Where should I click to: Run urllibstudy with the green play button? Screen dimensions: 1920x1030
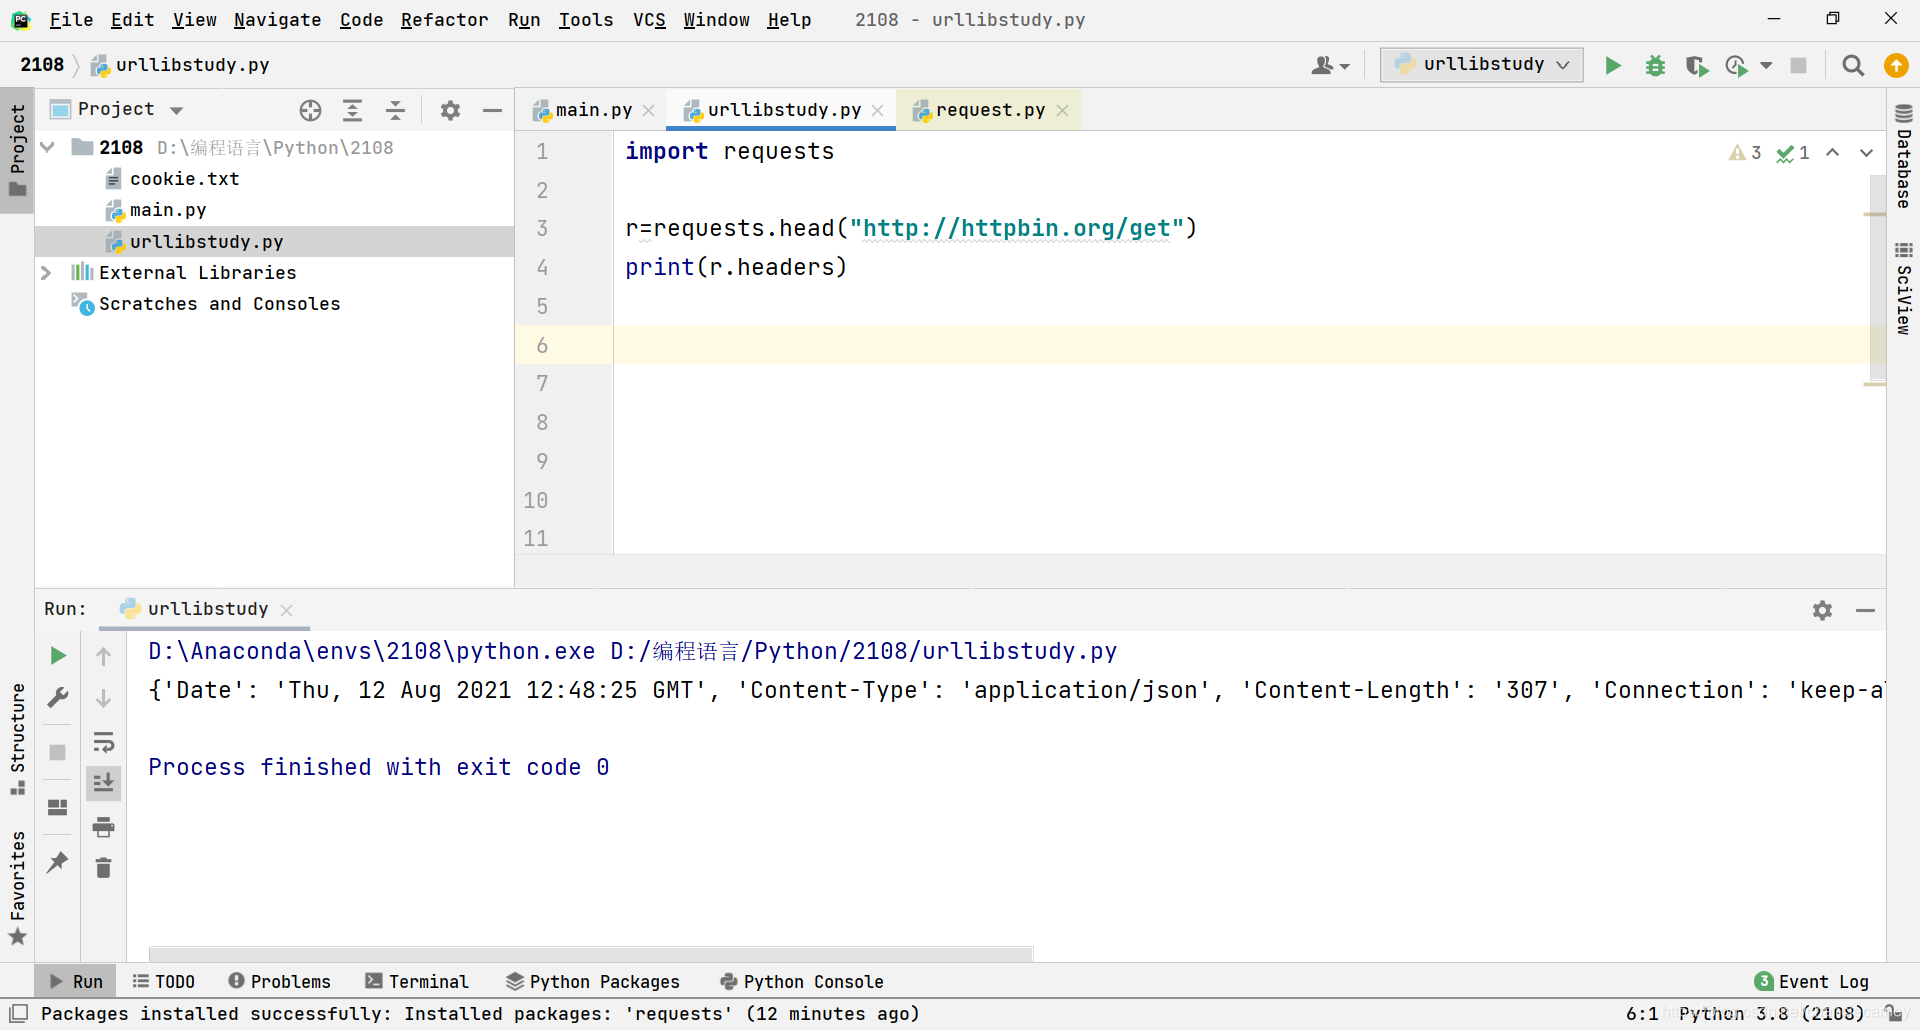[x=1612, y=65]
